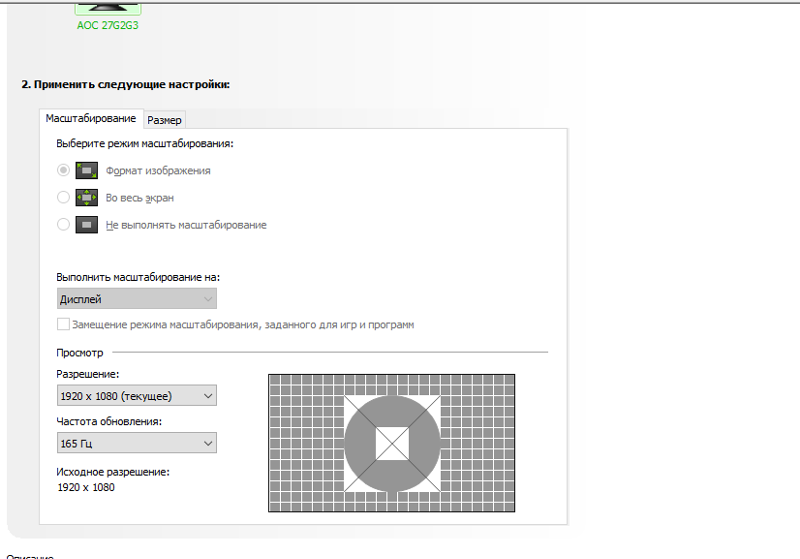The height and width of the screenshot is (559, 800).
Task: Open the Разрешение dropdown showing 1920 x 1080
Action: pyautogui.click(x=136, y=396)
